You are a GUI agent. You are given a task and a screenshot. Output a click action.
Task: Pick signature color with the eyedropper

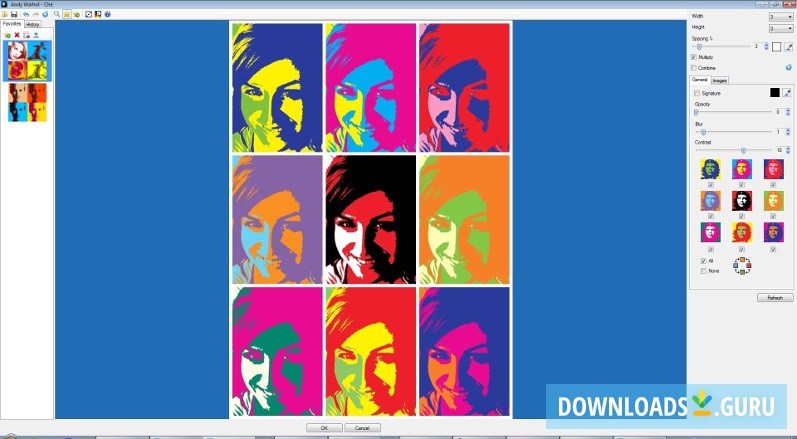[786, 92]
